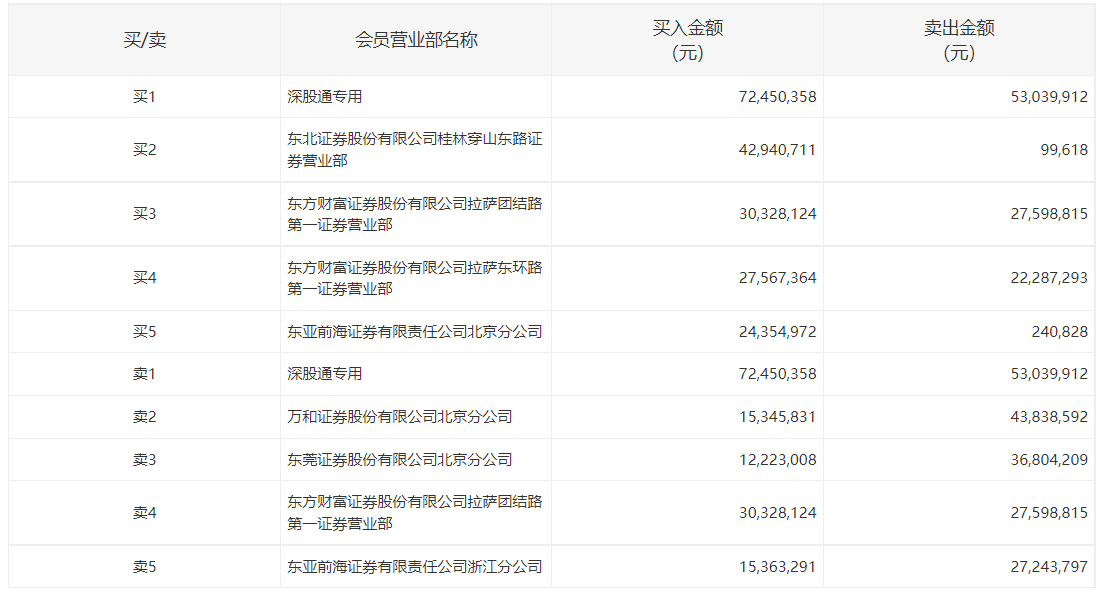The height and width of the screenshot is (599, 1104).
Task: Click sell amount 99,618
Action: 1064,150
